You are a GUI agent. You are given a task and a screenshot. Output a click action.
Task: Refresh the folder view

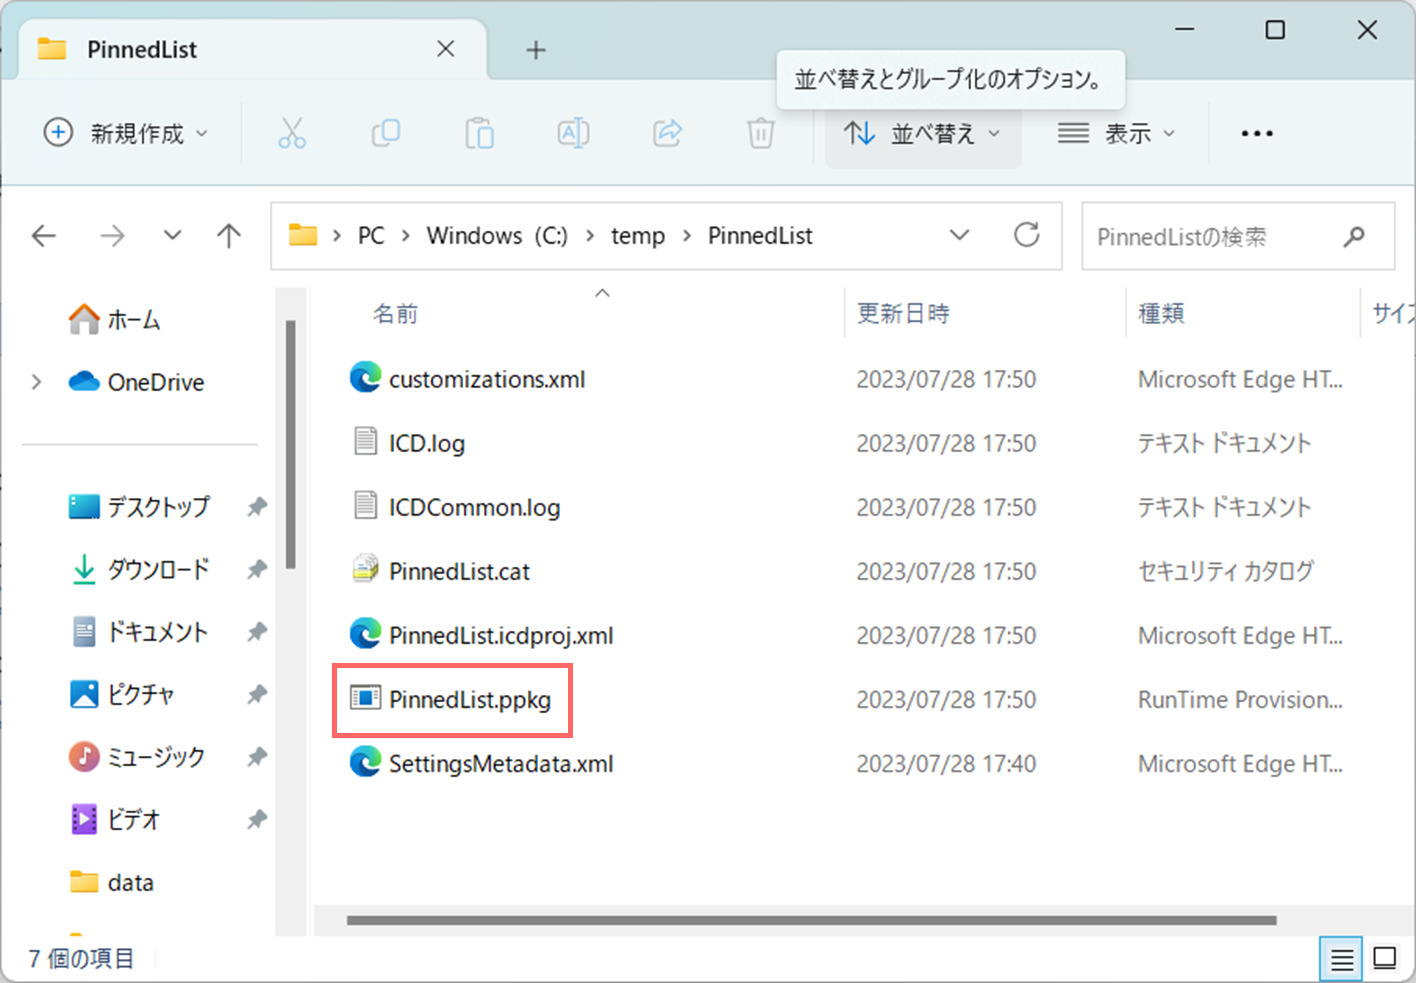point(1027,235)
